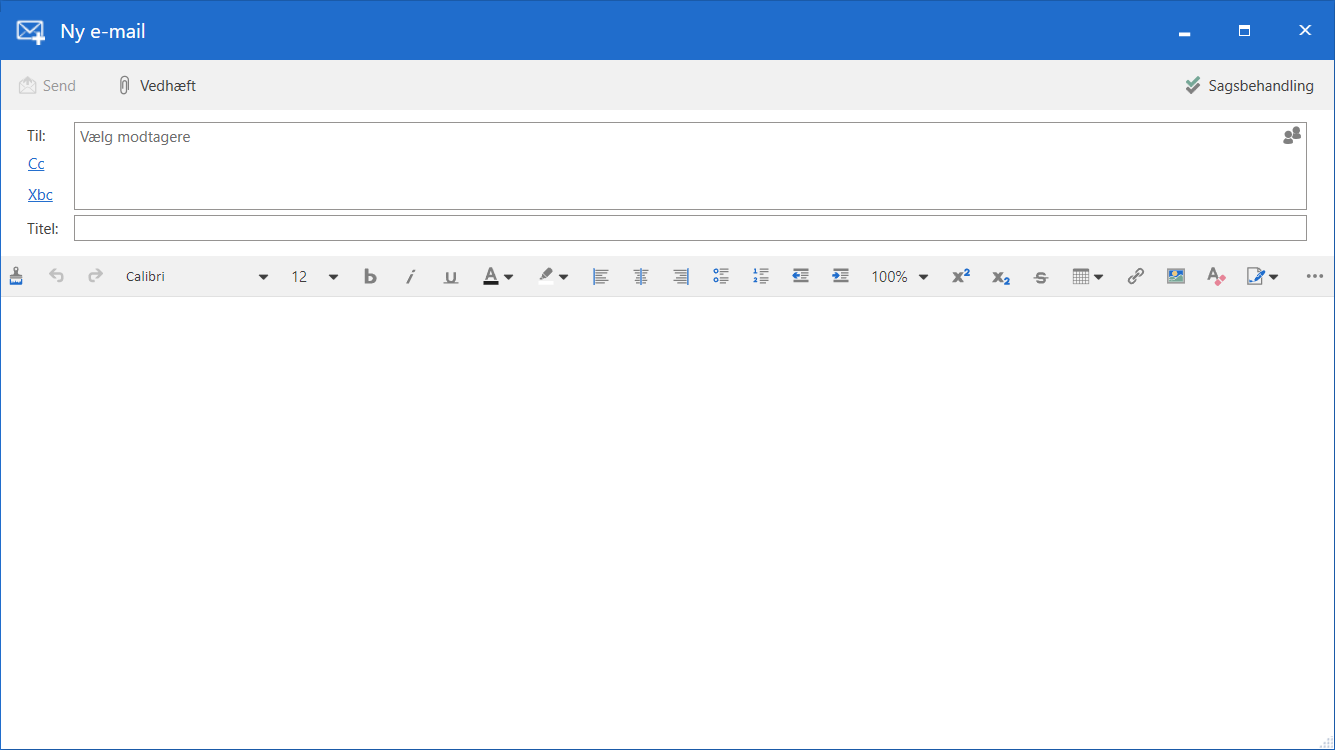The width and height of the screenshot is (1335, 750).
Task: Click the clear formatting icon
Action: click(x=1216, y=277)
